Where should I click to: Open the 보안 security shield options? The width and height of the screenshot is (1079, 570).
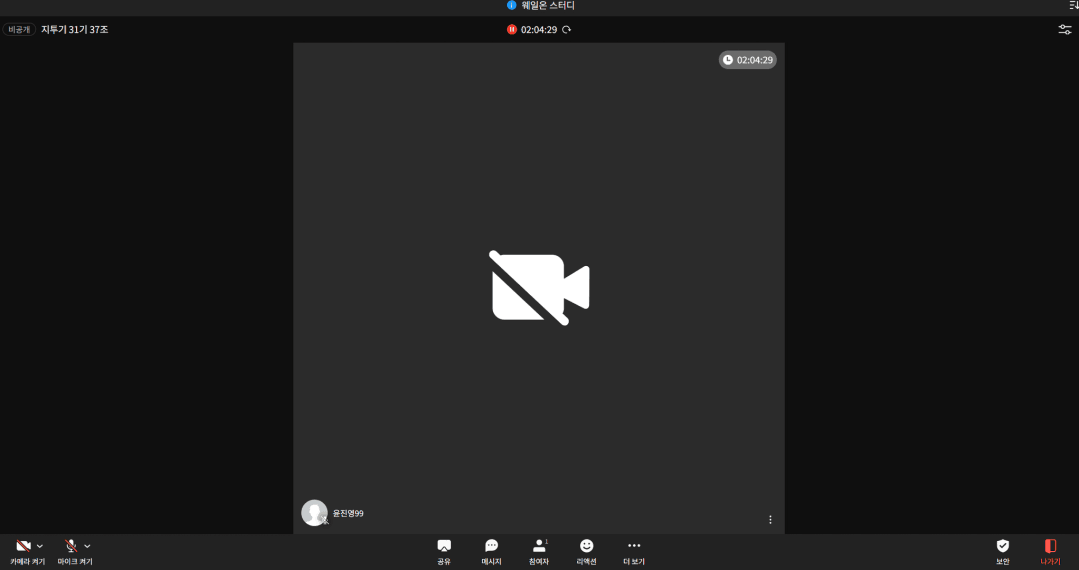coord(1002,549)
